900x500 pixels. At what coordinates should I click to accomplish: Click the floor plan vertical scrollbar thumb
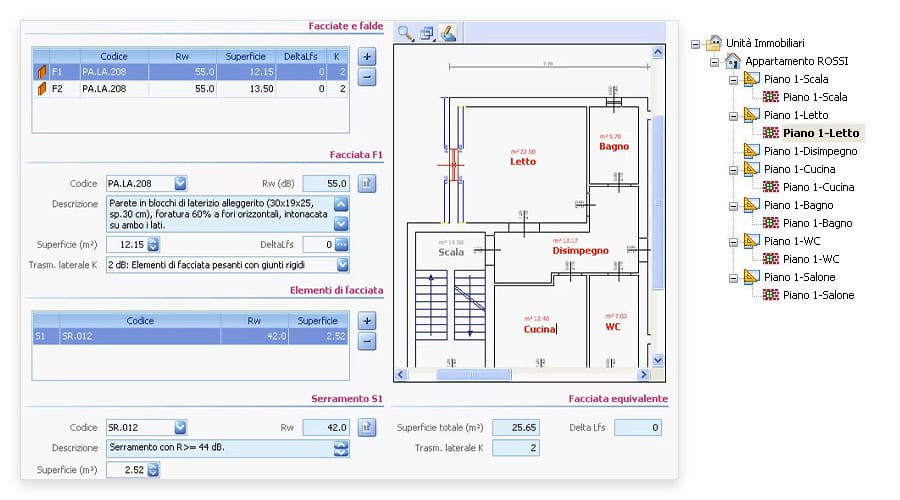658,203
